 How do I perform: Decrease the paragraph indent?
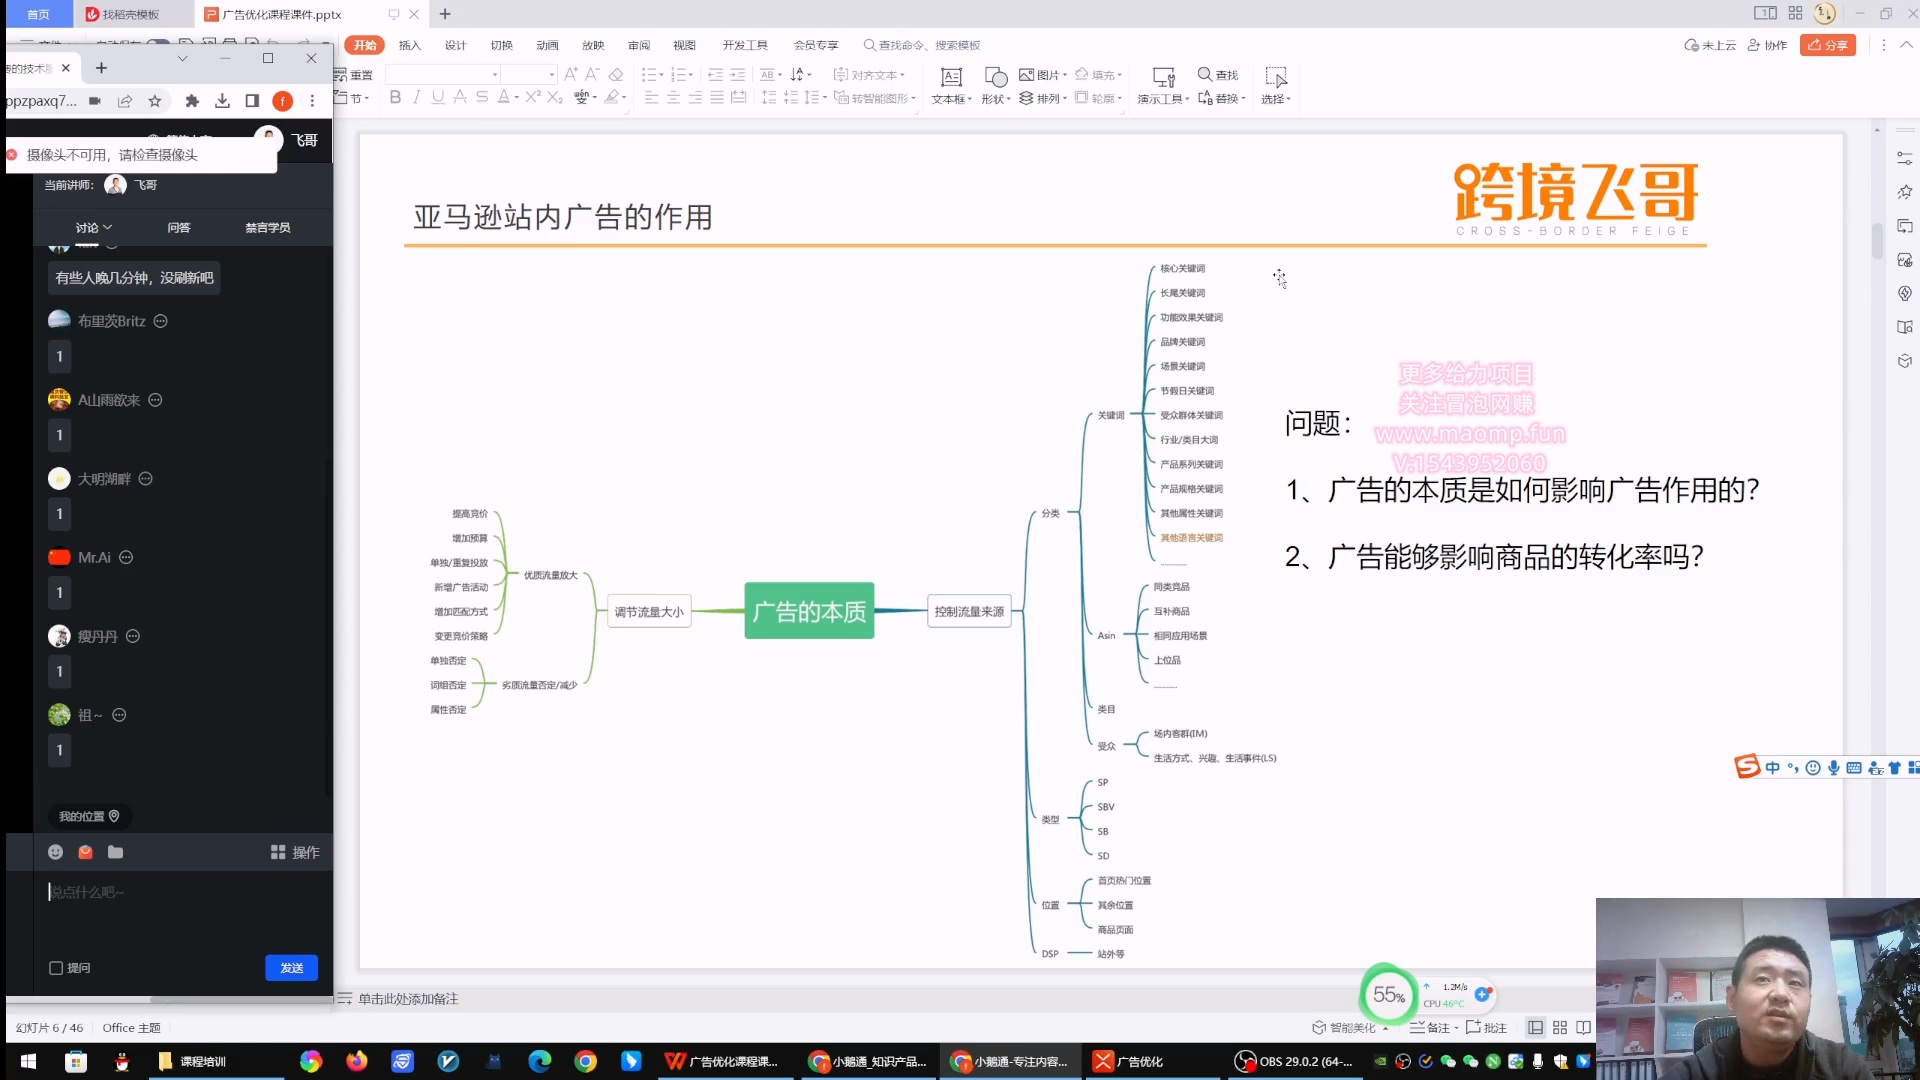point(715,75)
